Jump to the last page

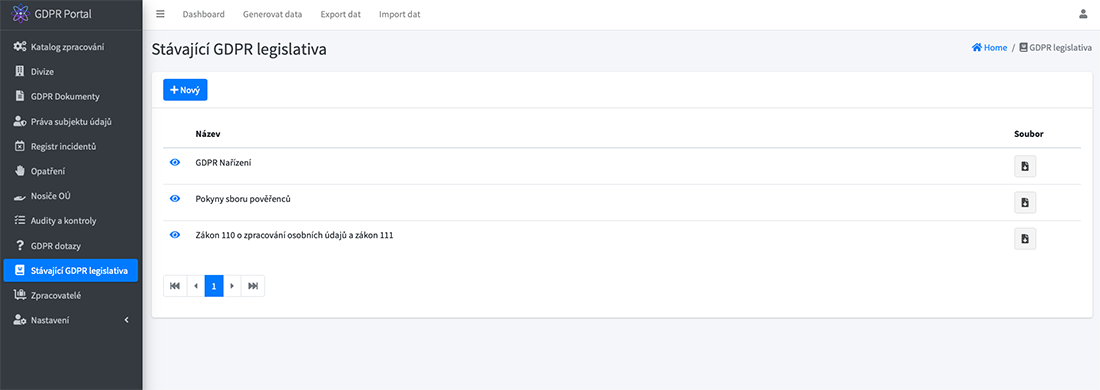[253, 286]
